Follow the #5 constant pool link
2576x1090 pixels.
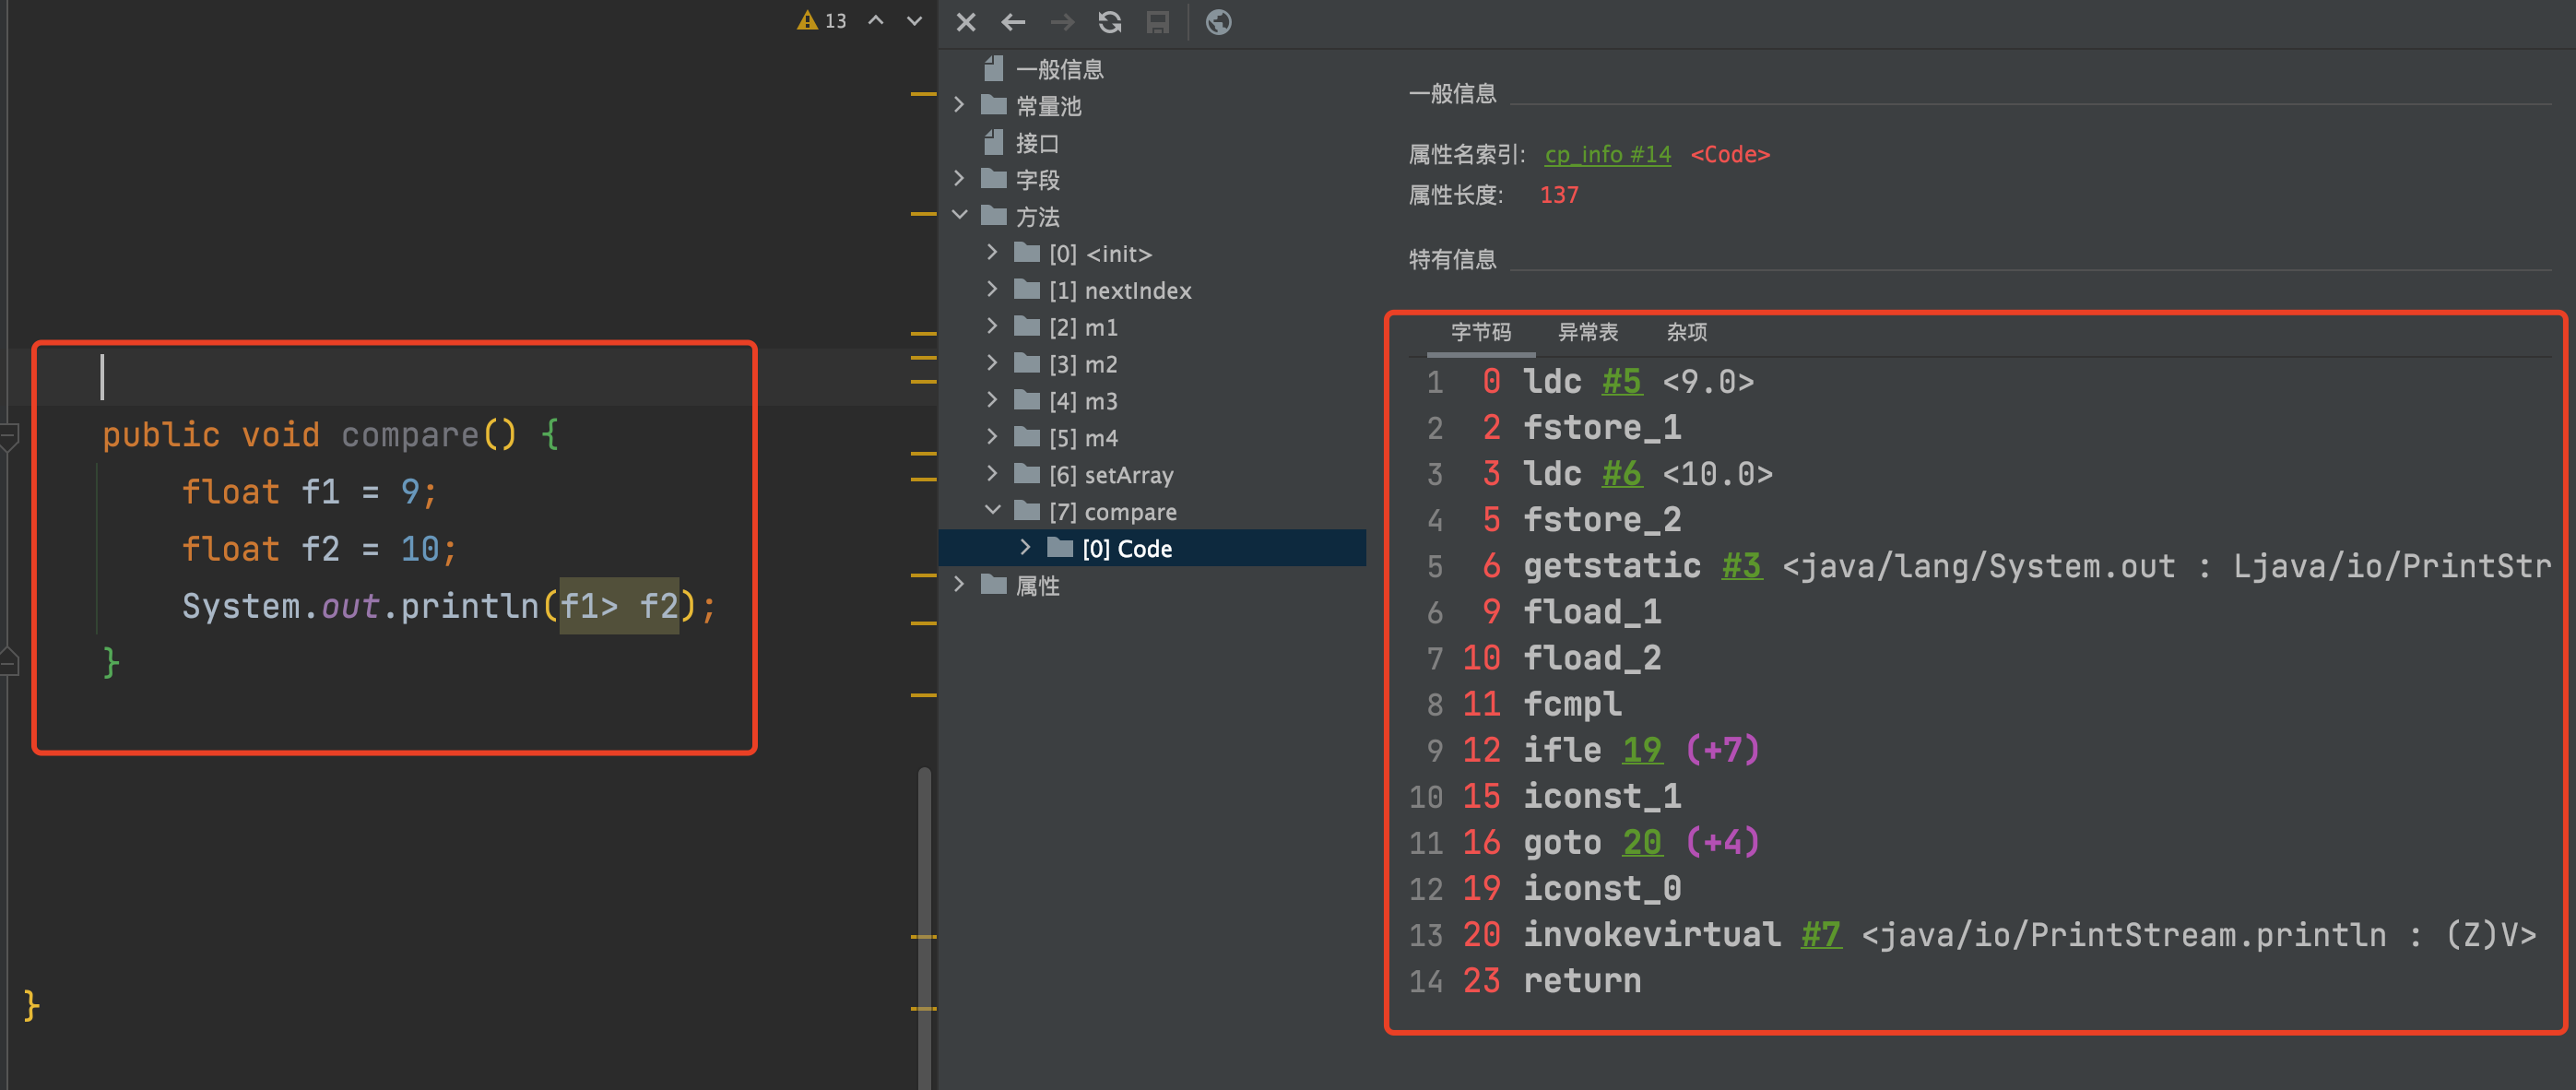pos(1621,382)
